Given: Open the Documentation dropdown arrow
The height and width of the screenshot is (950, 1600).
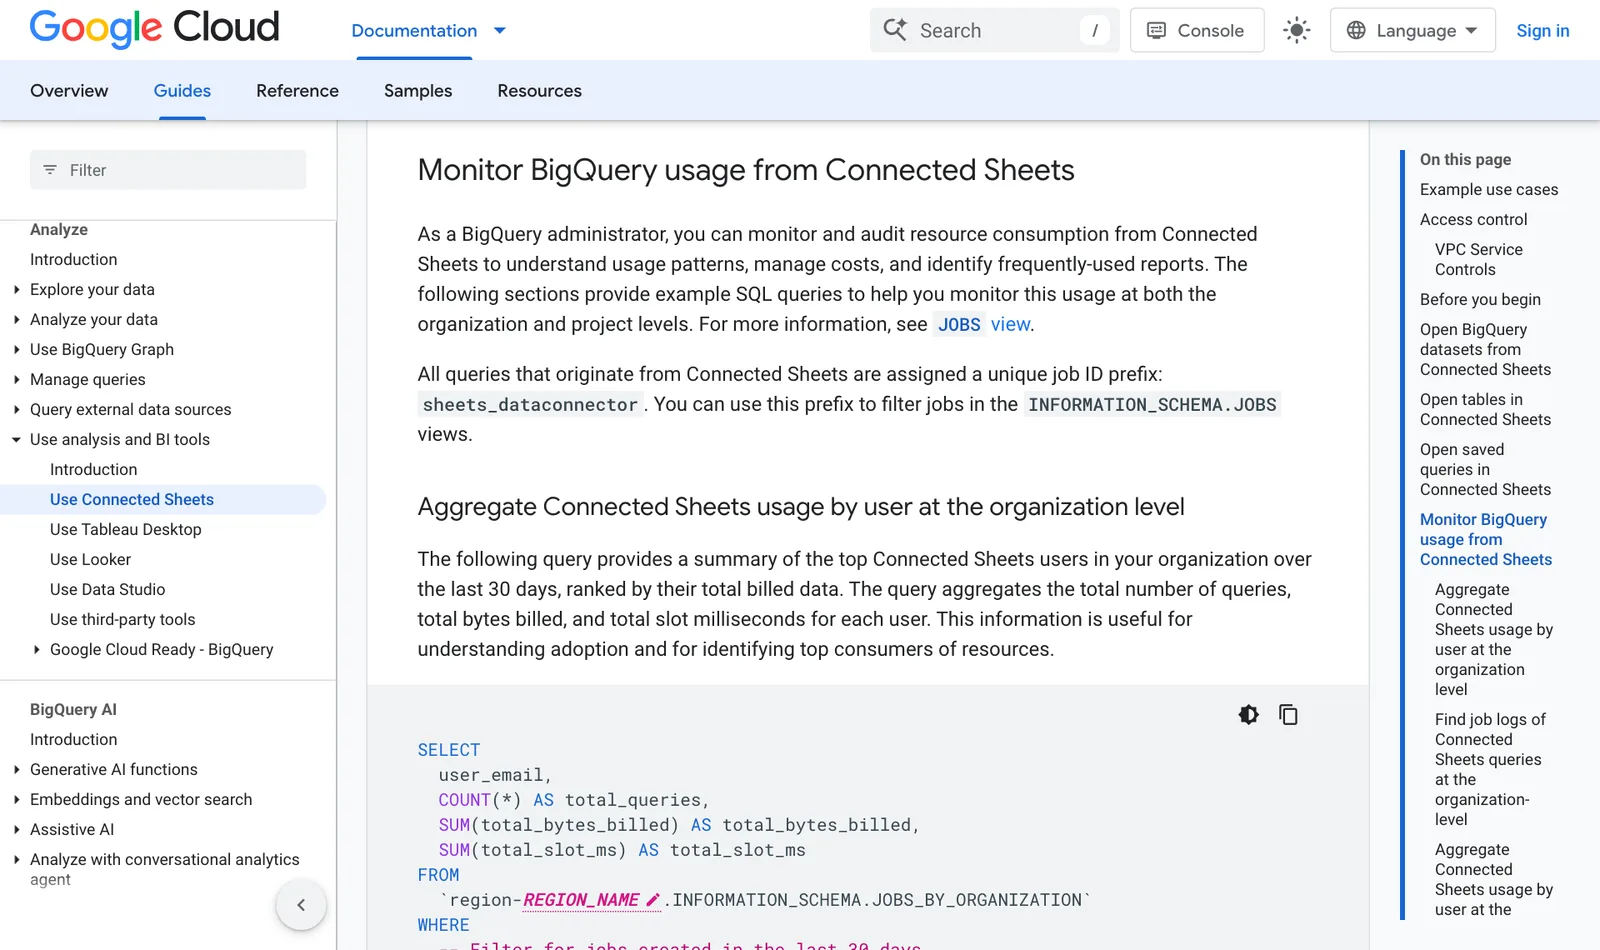Looking at the screenshot, I should 500,31.
